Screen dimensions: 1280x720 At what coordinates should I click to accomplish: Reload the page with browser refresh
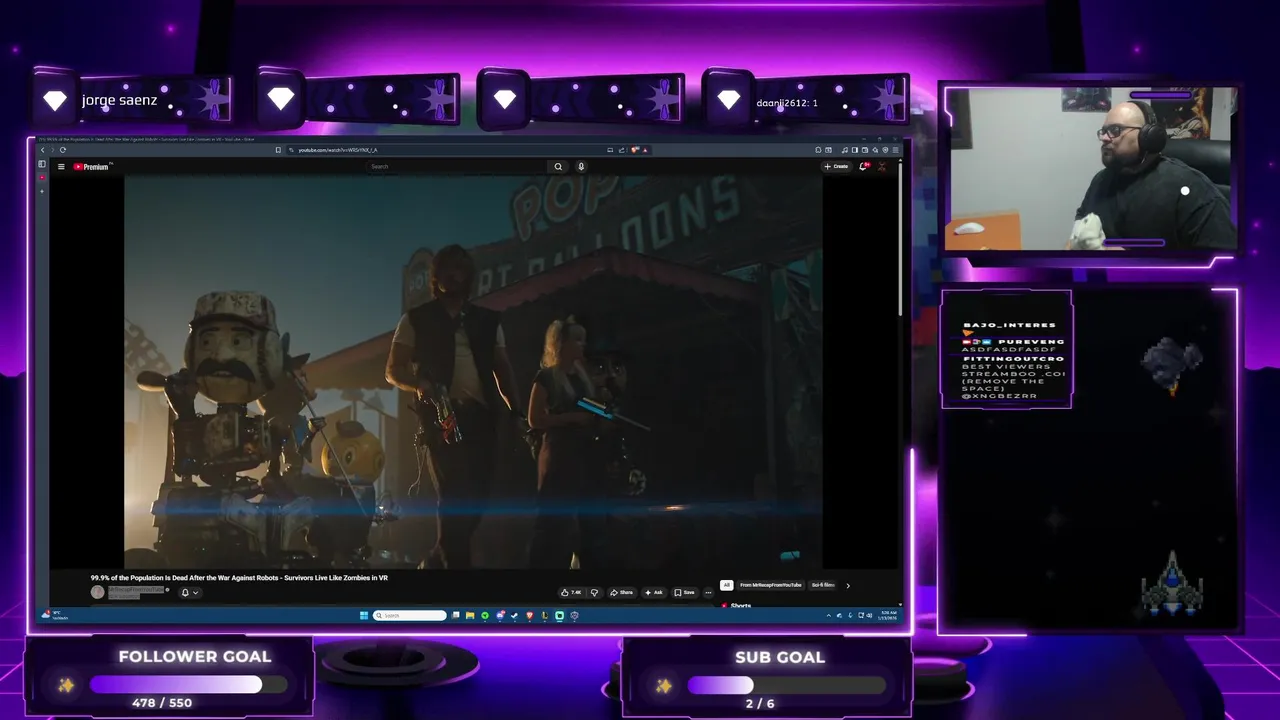63,150
